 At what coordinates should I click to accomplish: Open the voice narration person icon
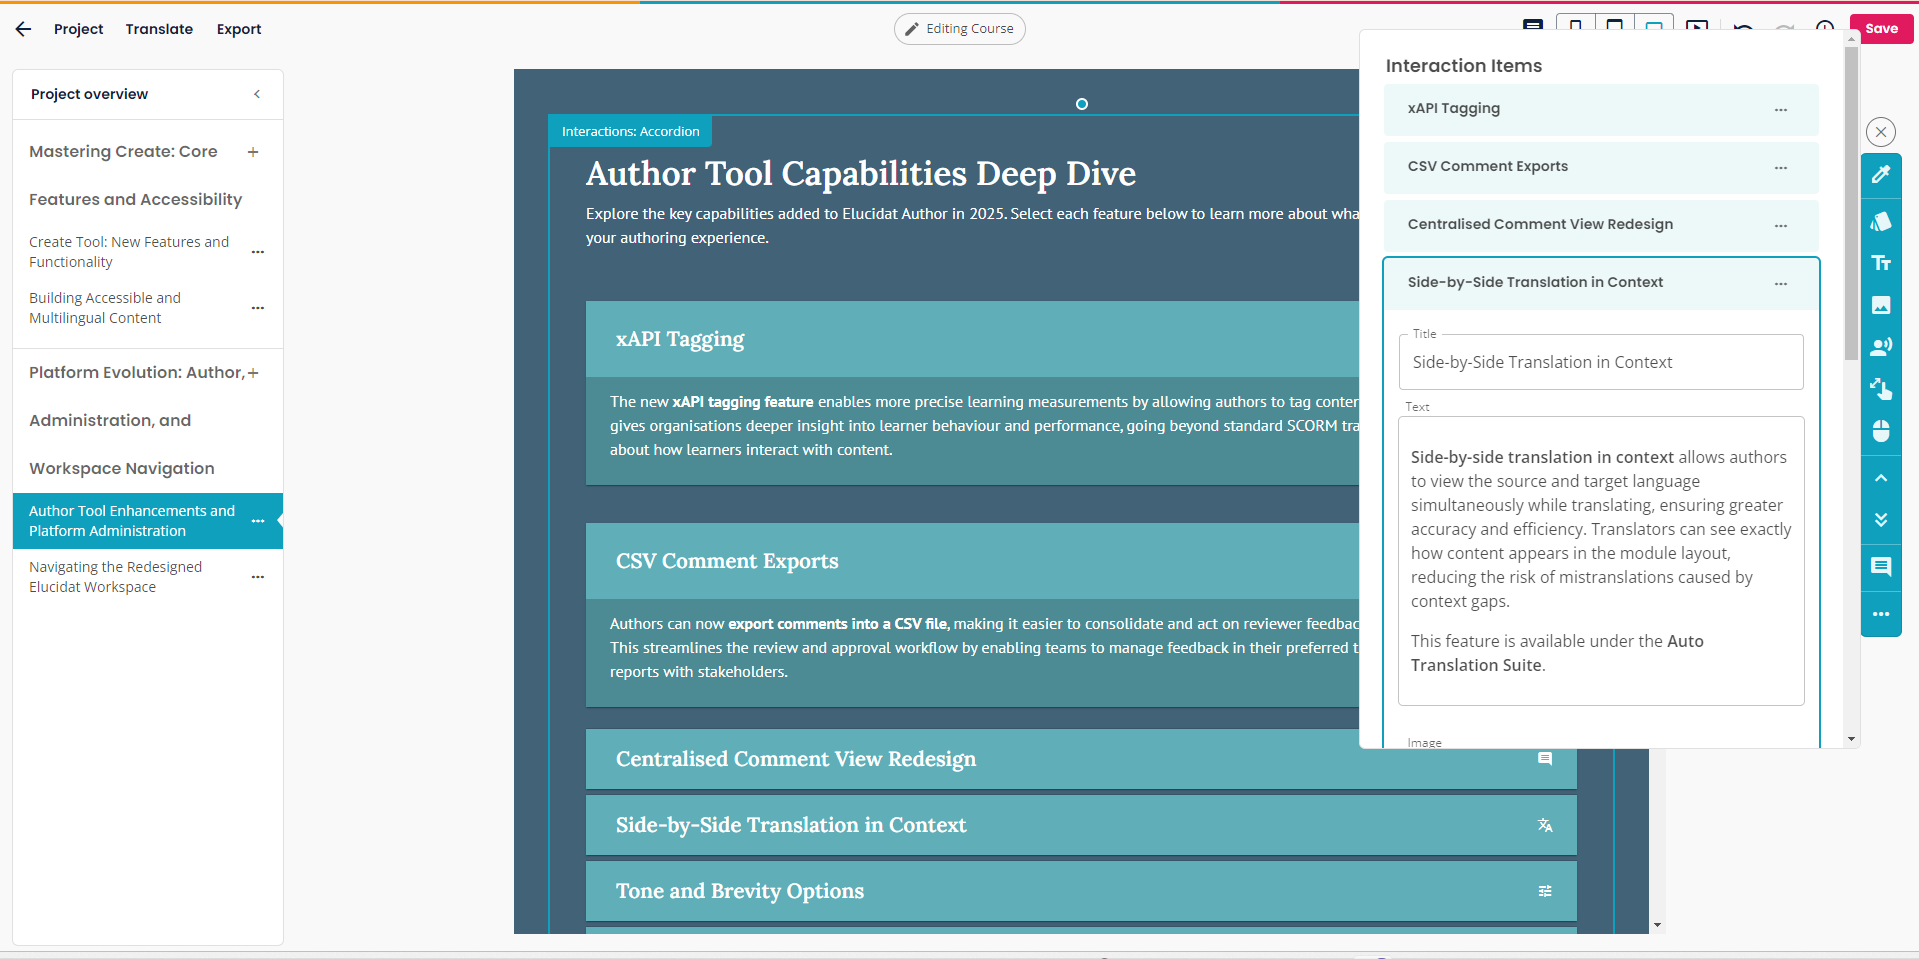(x=1881, y=347)
